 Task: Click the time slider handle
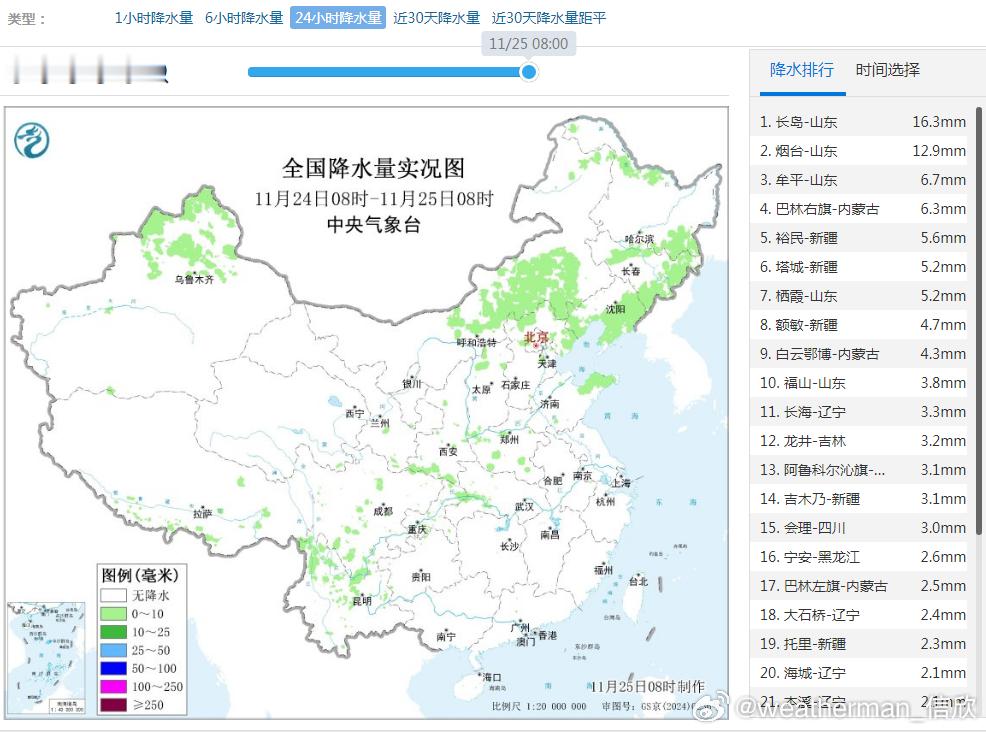click(x=528, y=72)
